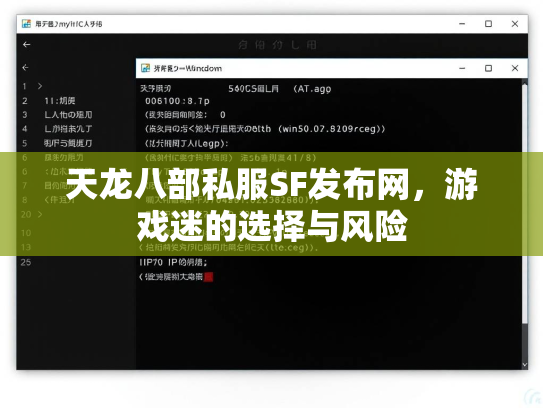The width and height of the screenshot is (543, 408).
Task: Click the text 'win50.07.8209rceg'
Action: [x=329, y=129]
